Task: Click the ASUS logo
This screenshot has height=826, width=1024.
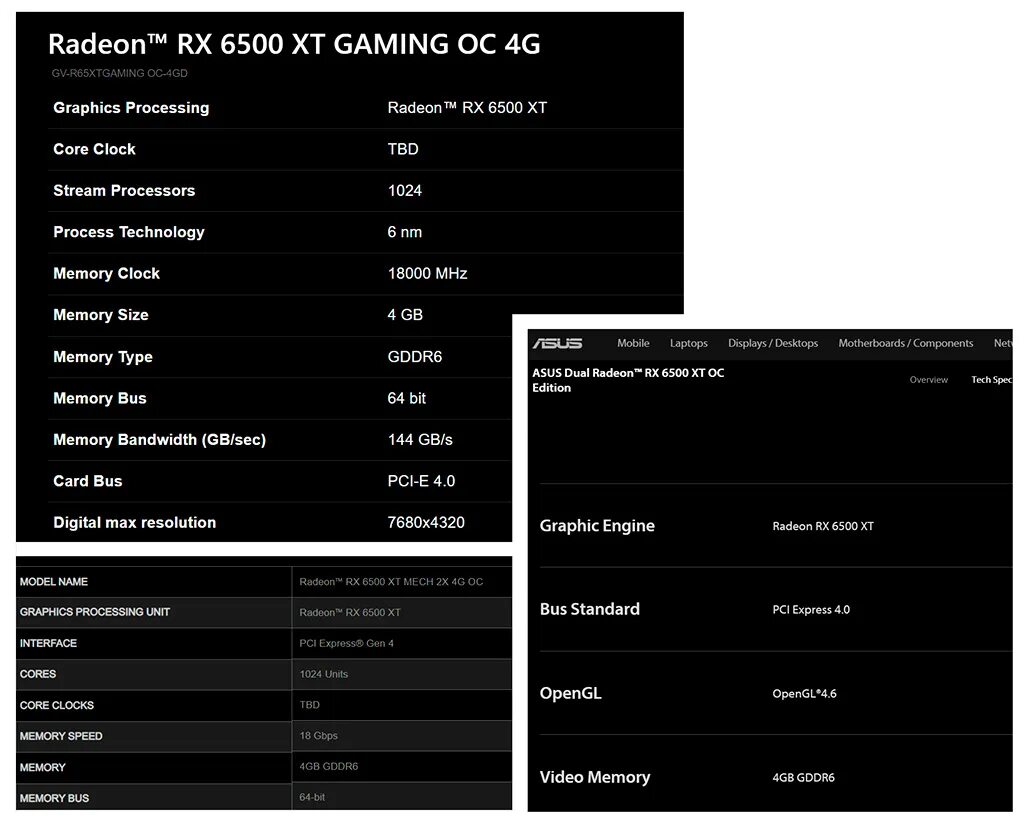Action: coord(557,343)
